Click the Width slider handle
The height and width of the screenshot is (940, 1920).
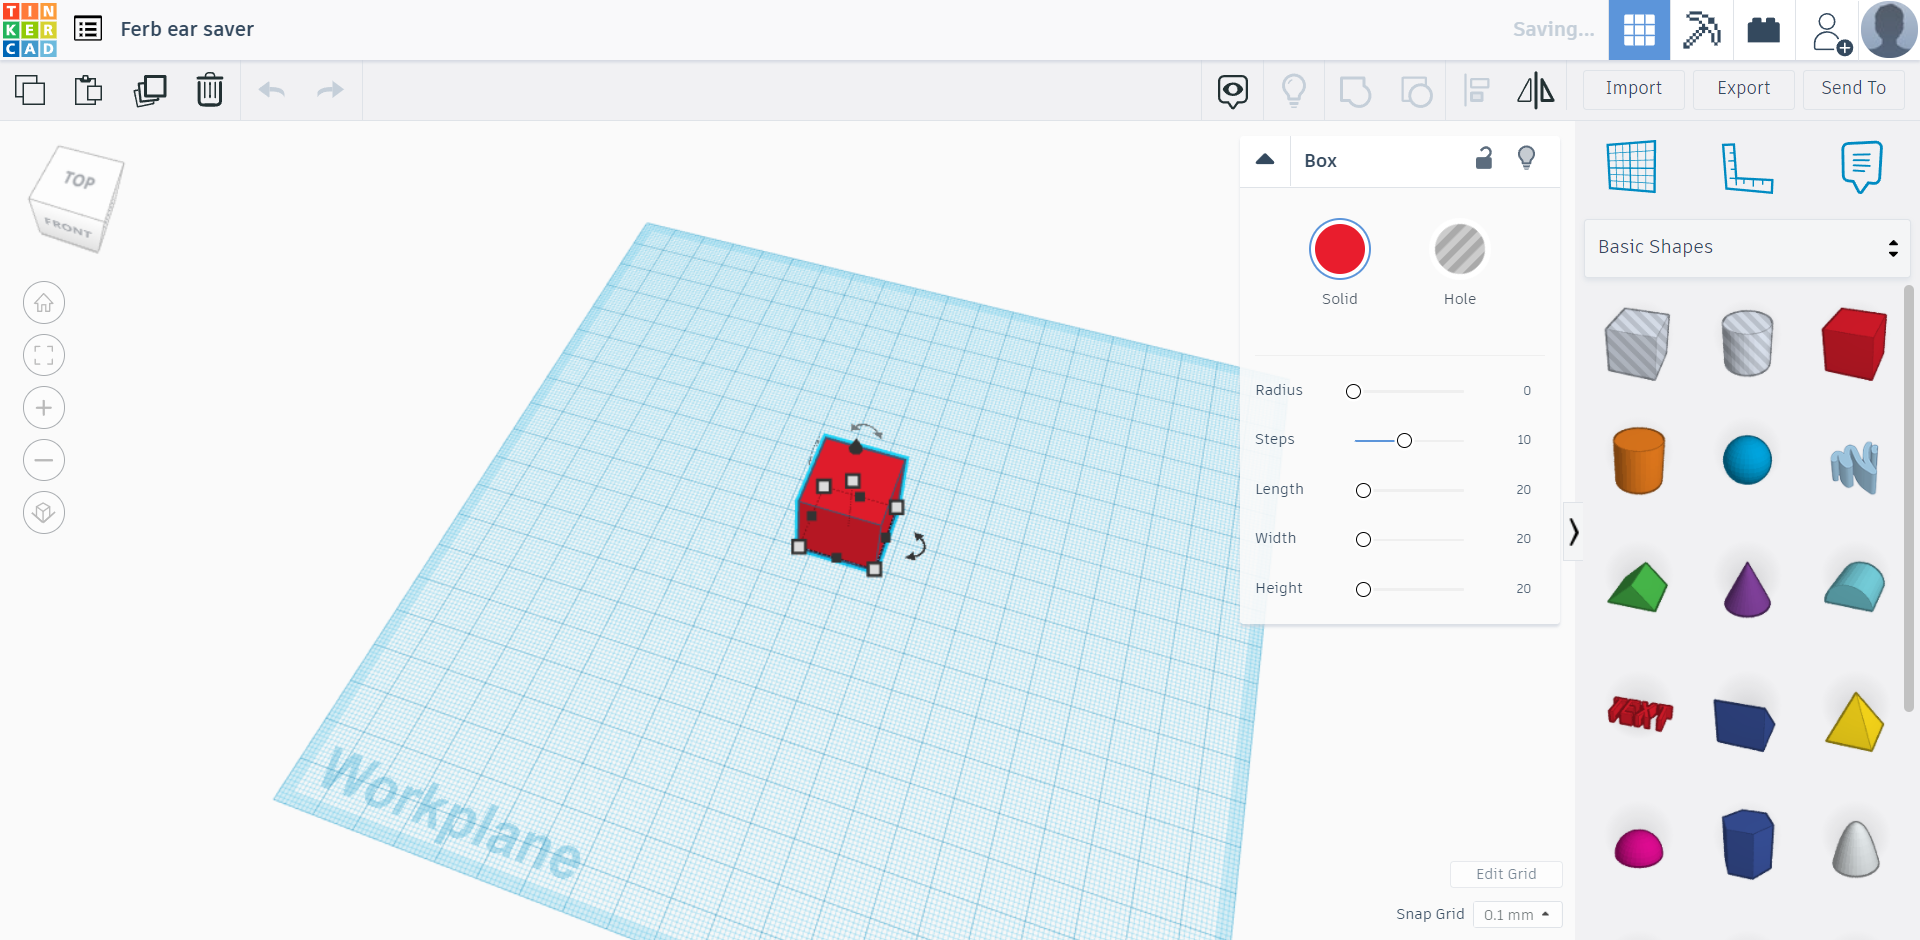1363,540
